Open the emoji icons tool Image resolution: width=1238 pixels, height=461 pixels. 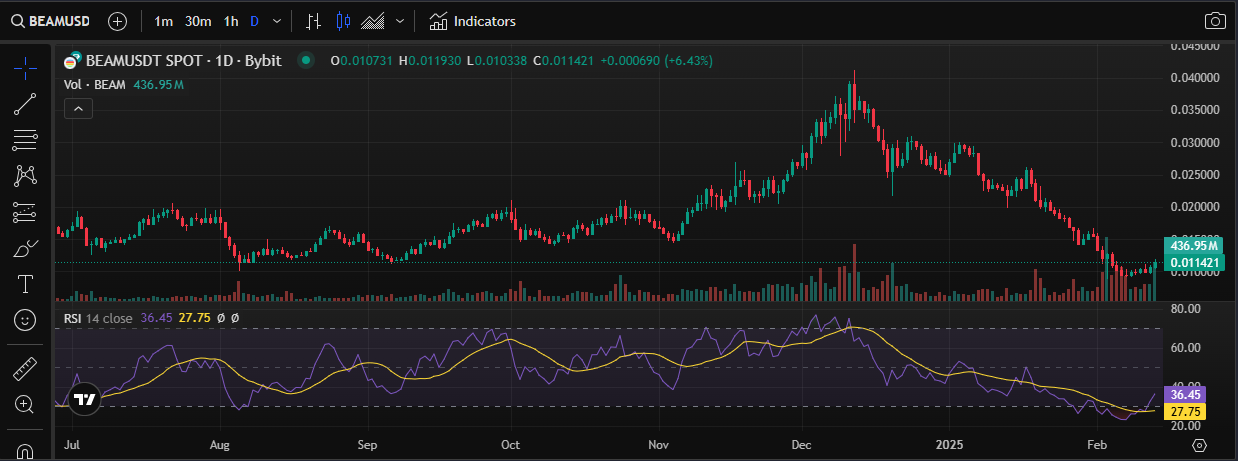coord(25,321)
